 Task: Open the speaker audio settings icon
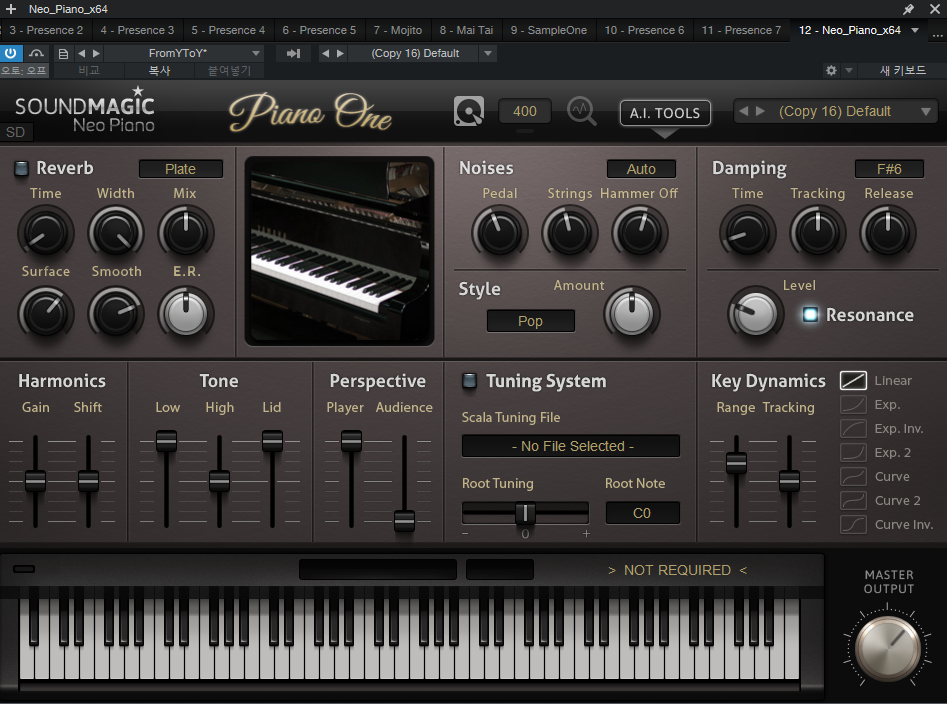[x=469, y=111]
